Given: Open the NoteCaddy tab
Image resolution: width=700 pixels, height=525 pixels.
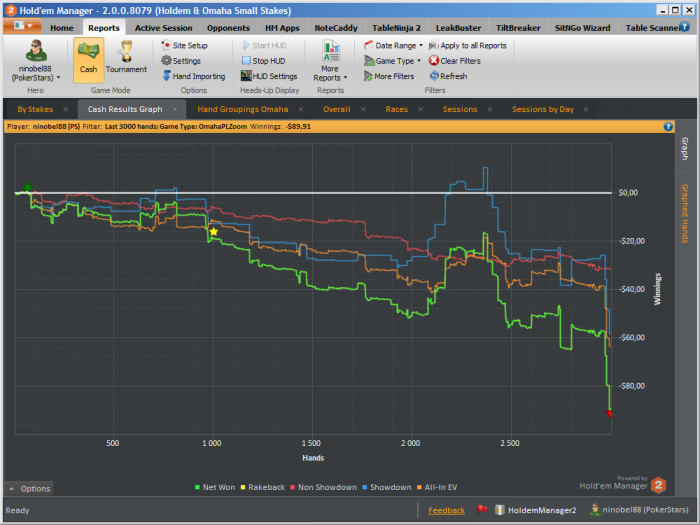Looking at the screenshot, I should coord(336,28).
